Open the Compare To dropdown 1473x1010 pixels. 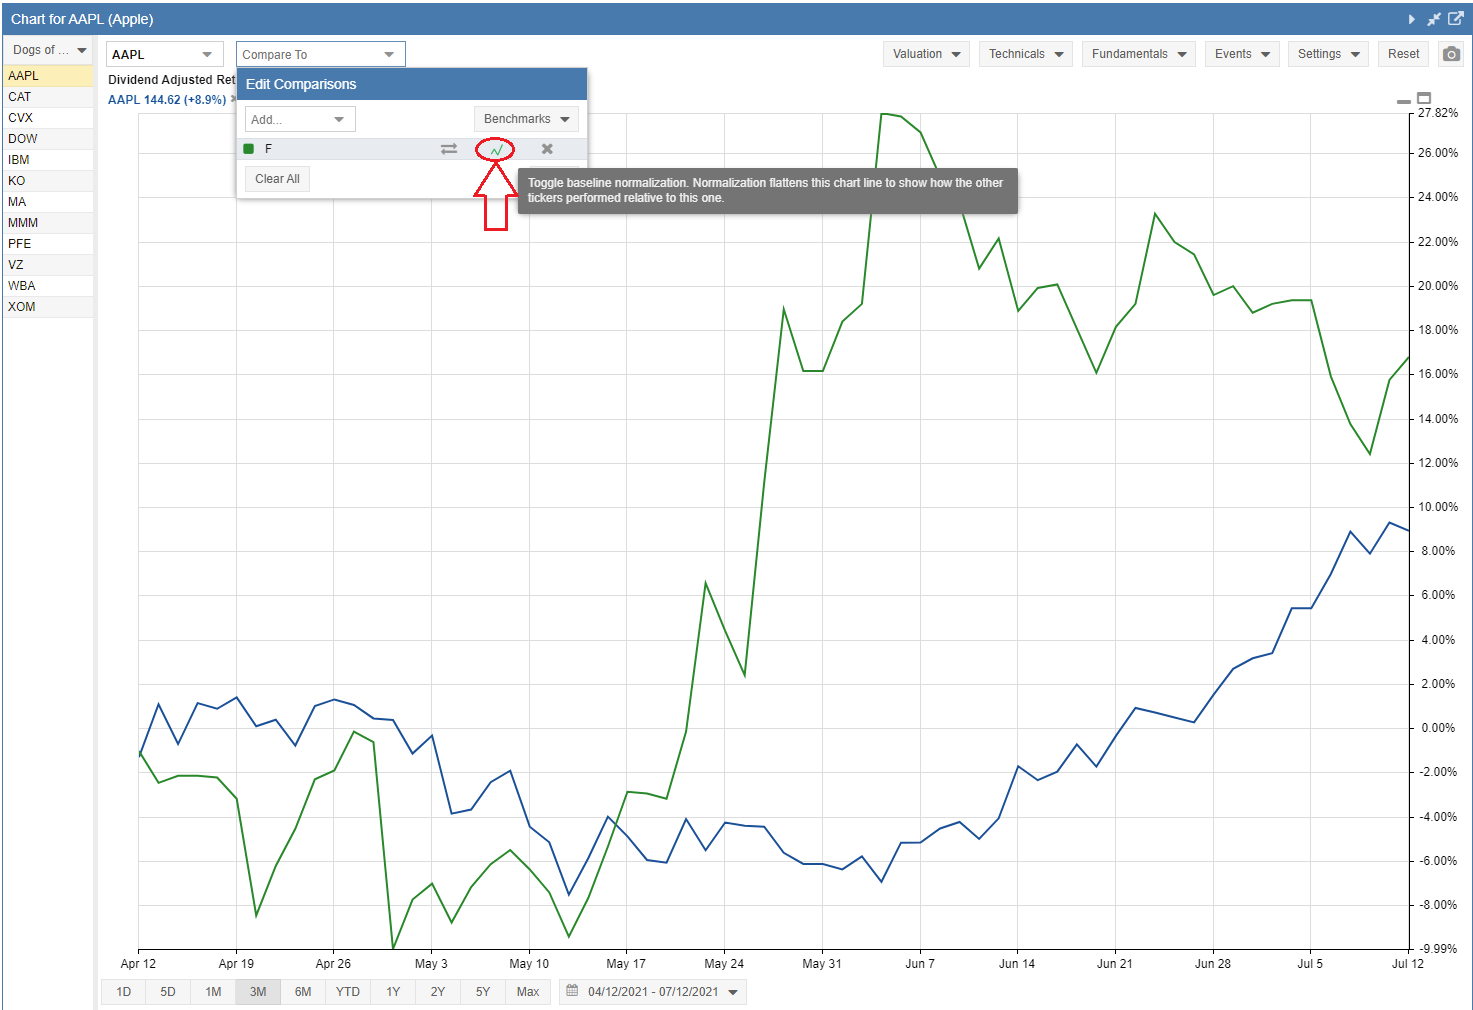click(321, 54)
